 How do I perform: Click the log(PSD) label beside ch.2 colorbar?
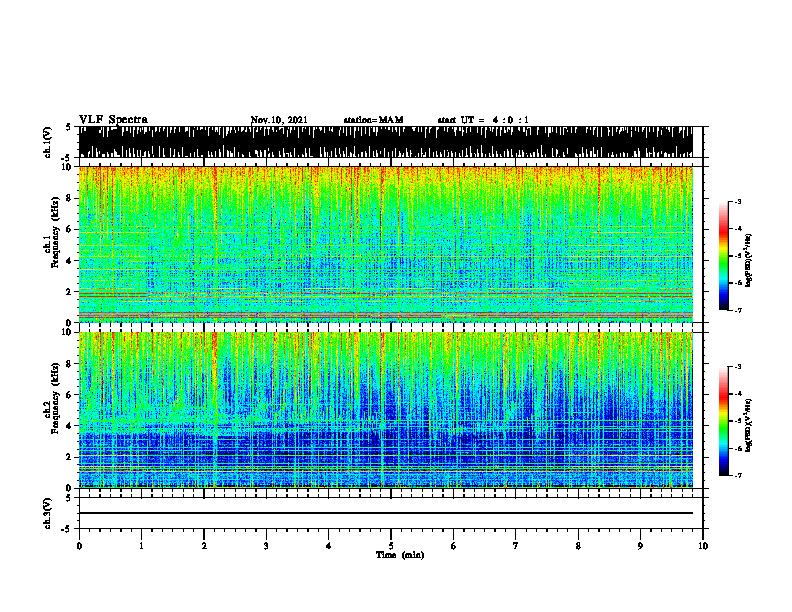click(749, 425)
